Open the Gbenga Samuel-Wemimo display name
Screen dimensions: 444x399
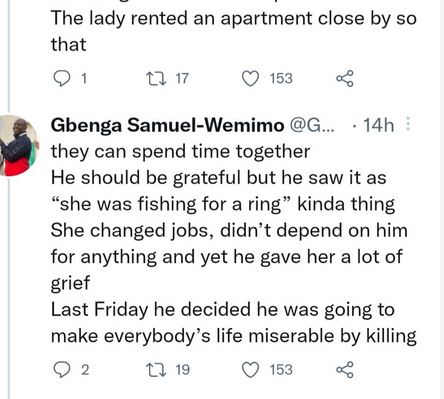pos(168,126)
